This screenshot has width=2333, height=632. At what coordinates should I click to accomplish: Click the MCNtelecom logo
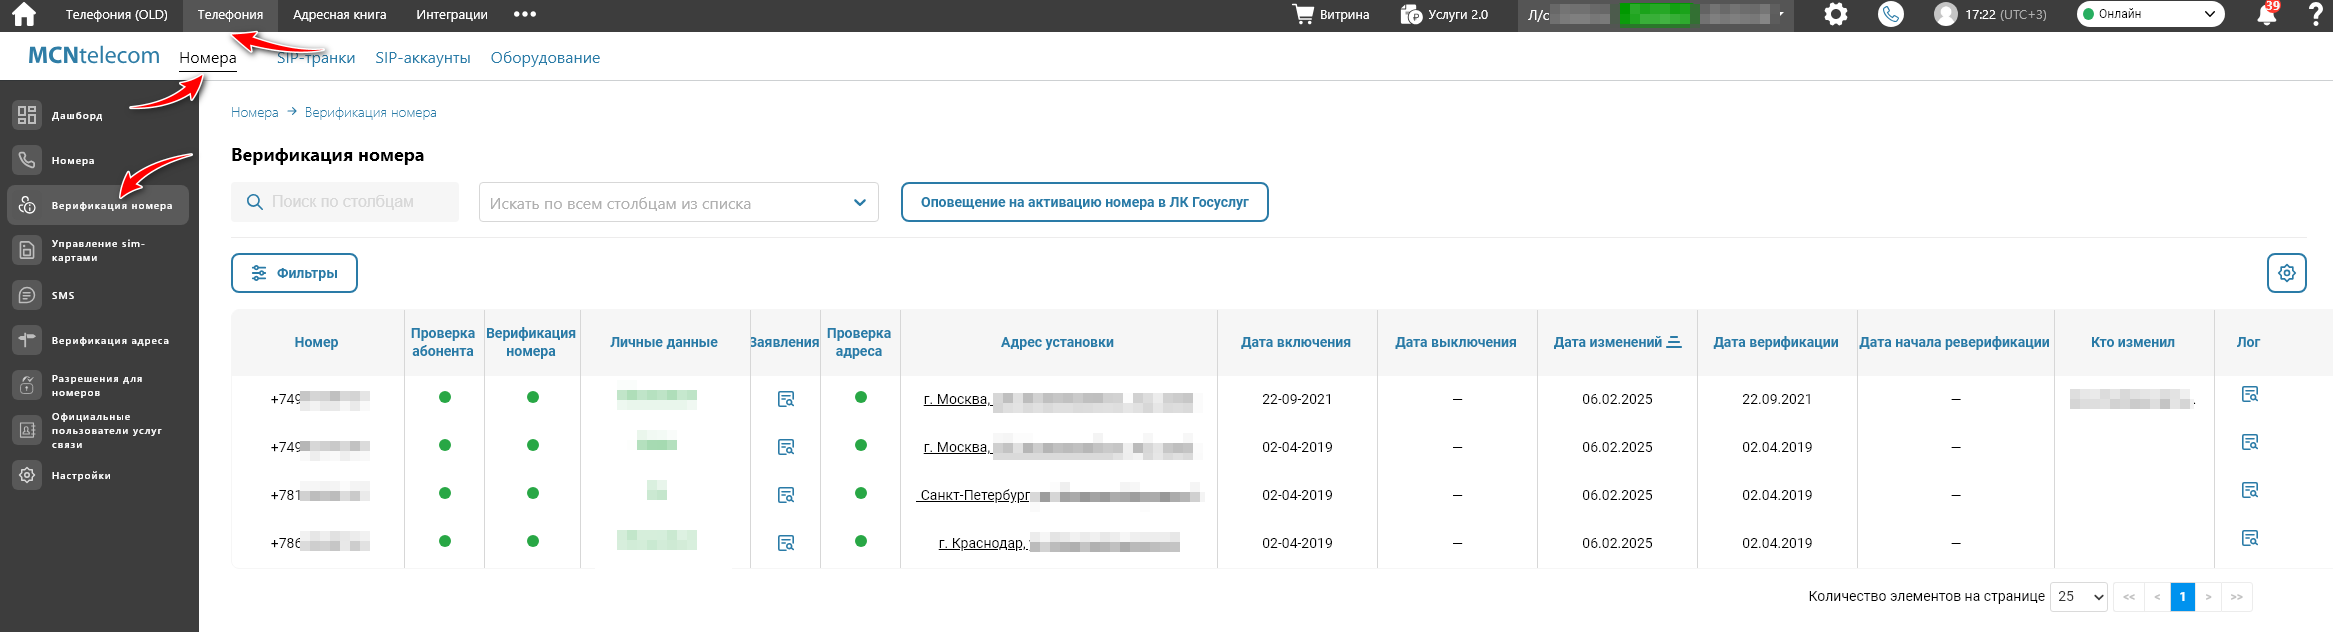tap(94, 55)
